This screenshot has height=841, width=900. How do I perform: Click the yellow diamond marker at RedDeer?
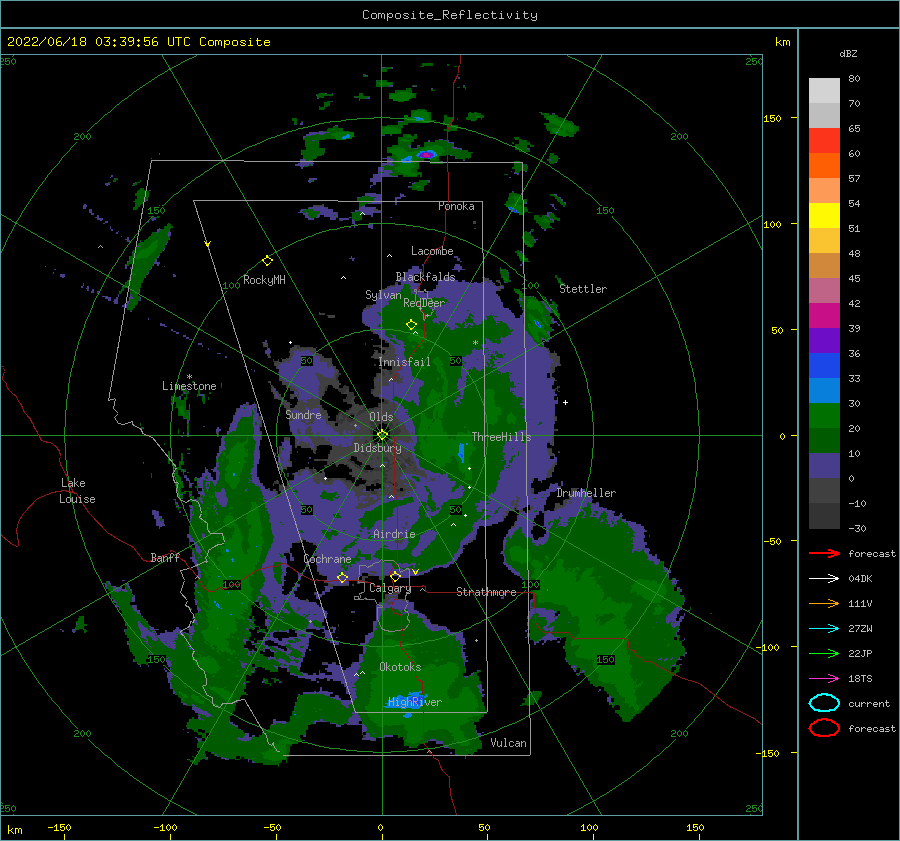pos(411,325)
